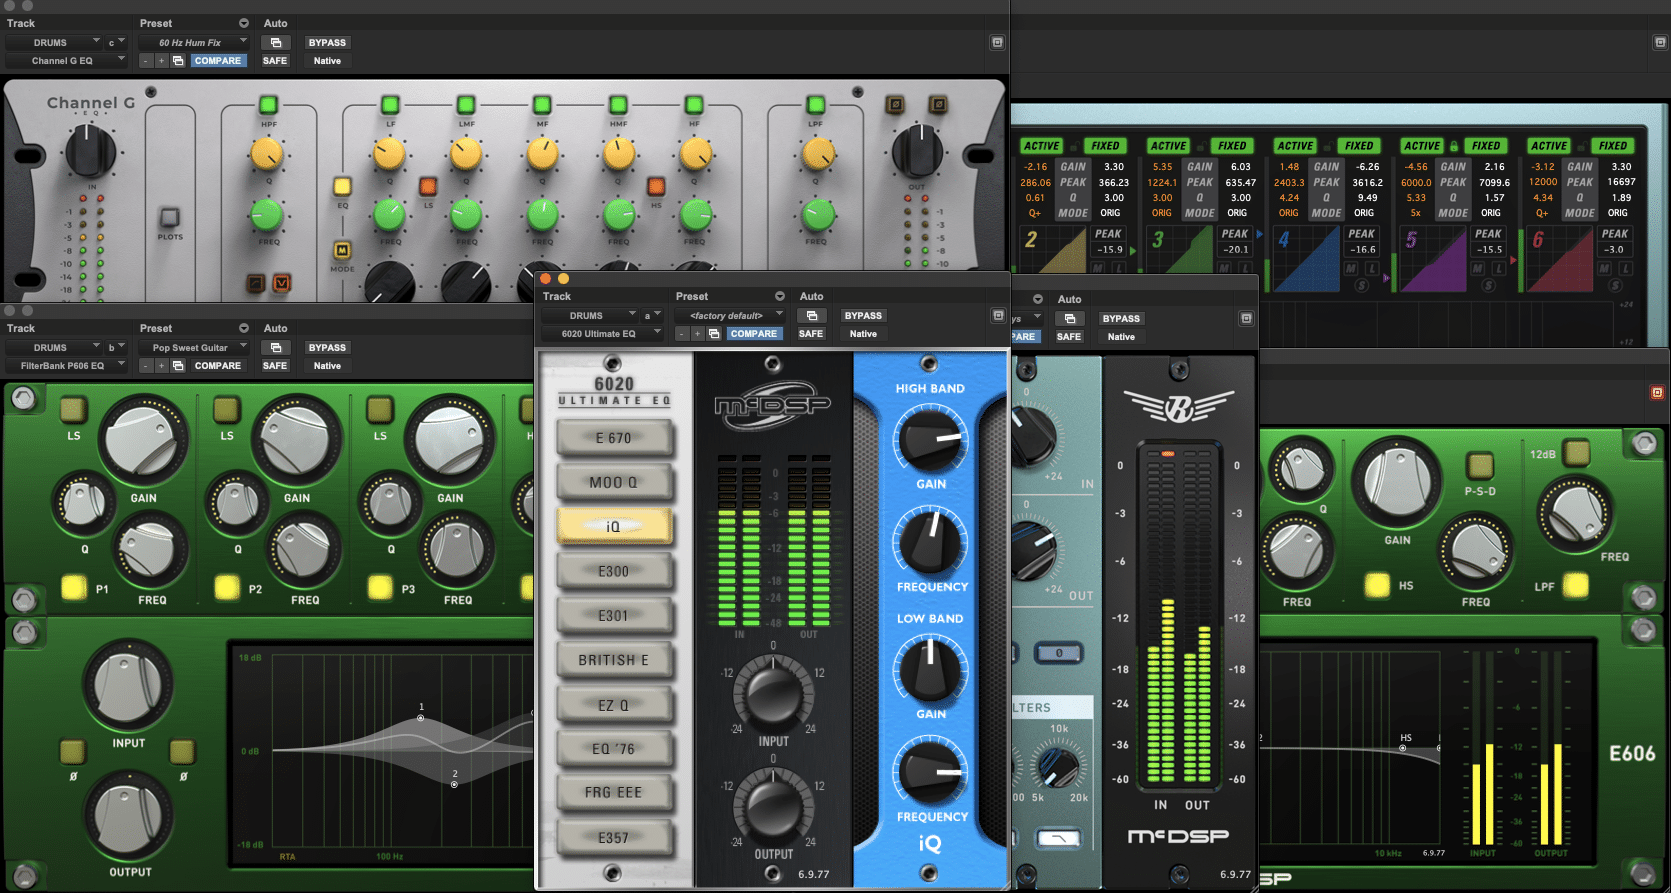Click COMPARE in the Channel G window
This screenshot has height=893, width=1671.
(218, 61)
